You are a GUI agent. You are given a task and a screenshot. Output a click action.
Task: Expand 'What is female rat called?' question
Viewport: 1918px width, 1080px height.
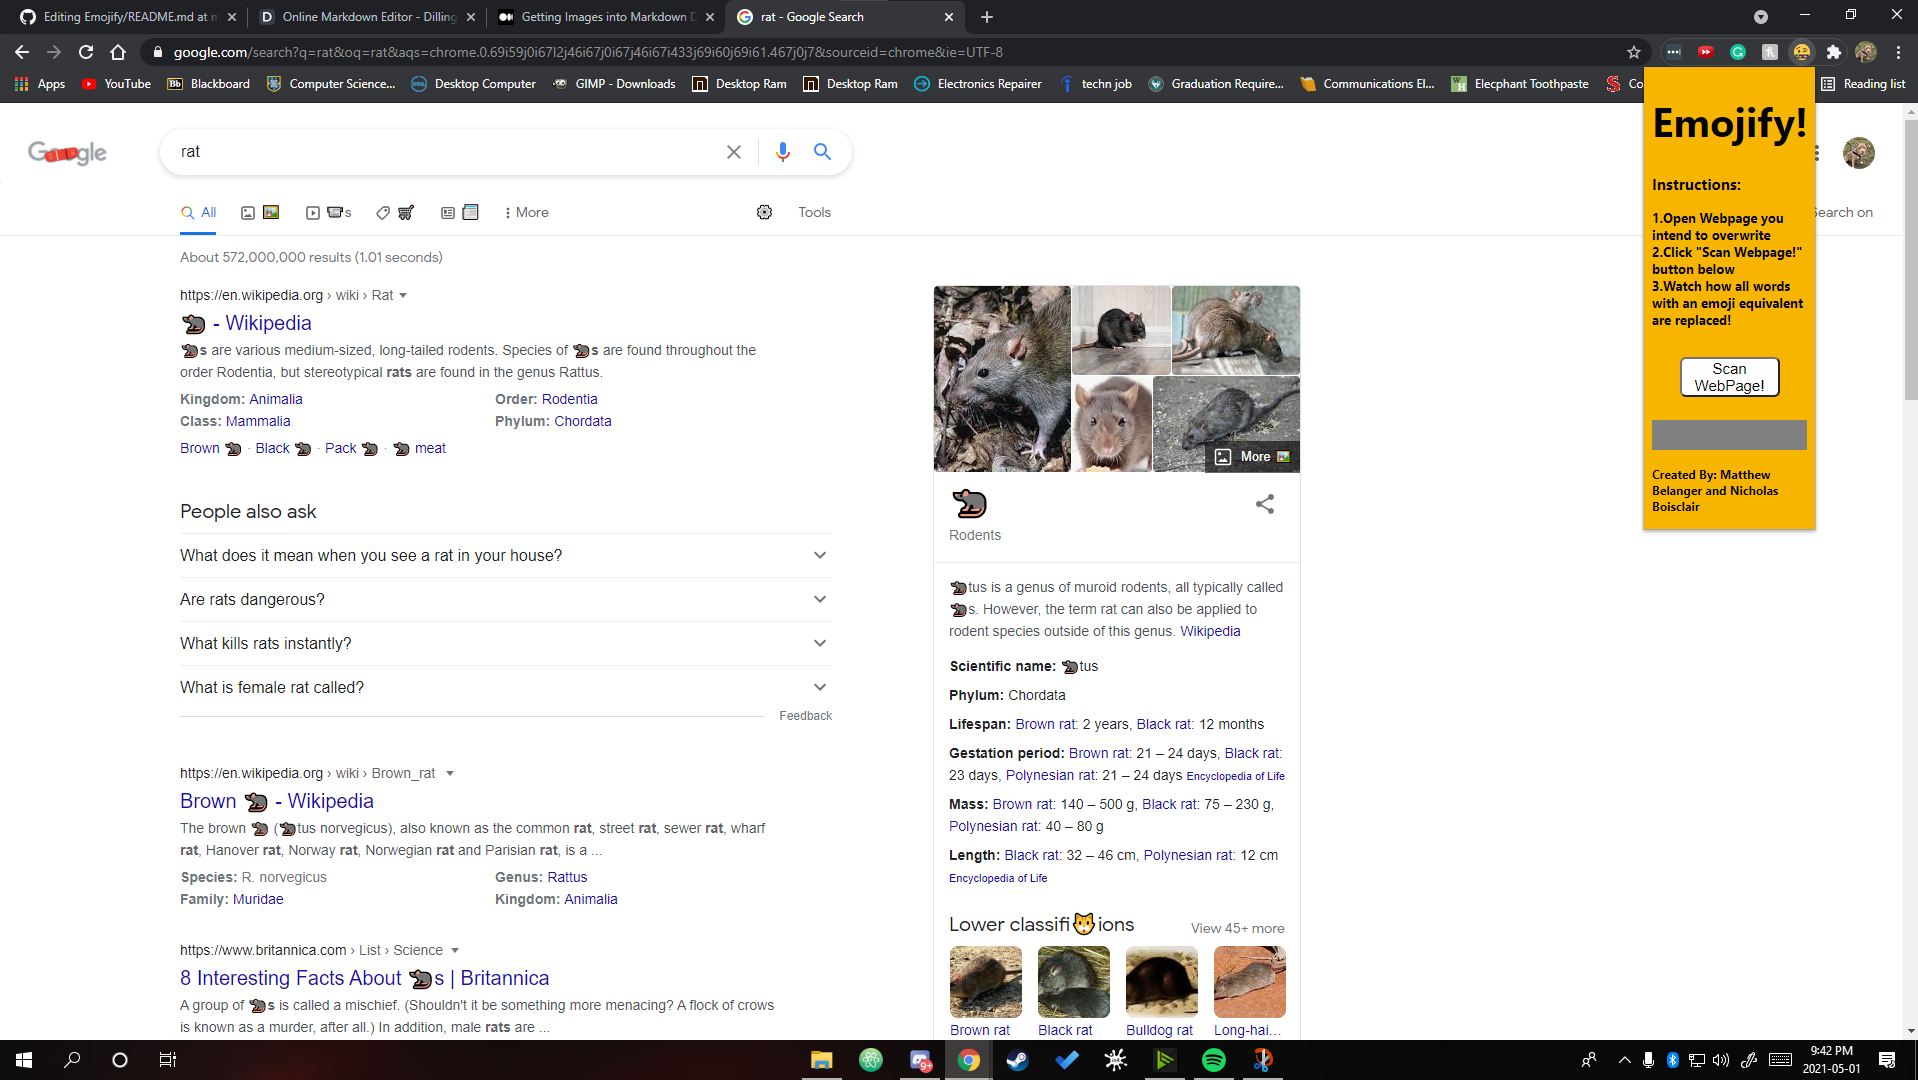pos(505,687)
